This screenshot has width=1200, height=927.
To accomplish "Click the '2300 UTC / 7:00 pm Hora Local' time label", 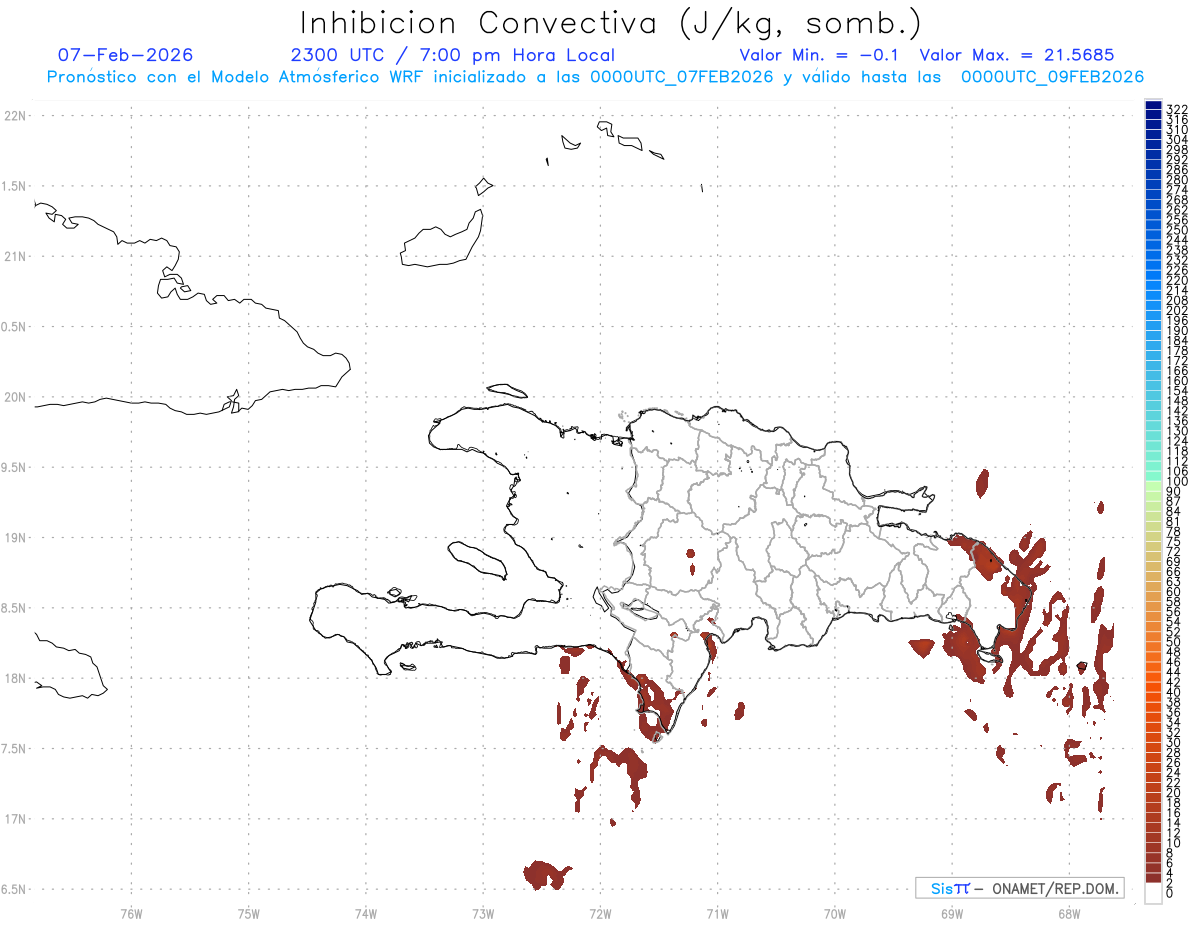I will tap(453, 55).
